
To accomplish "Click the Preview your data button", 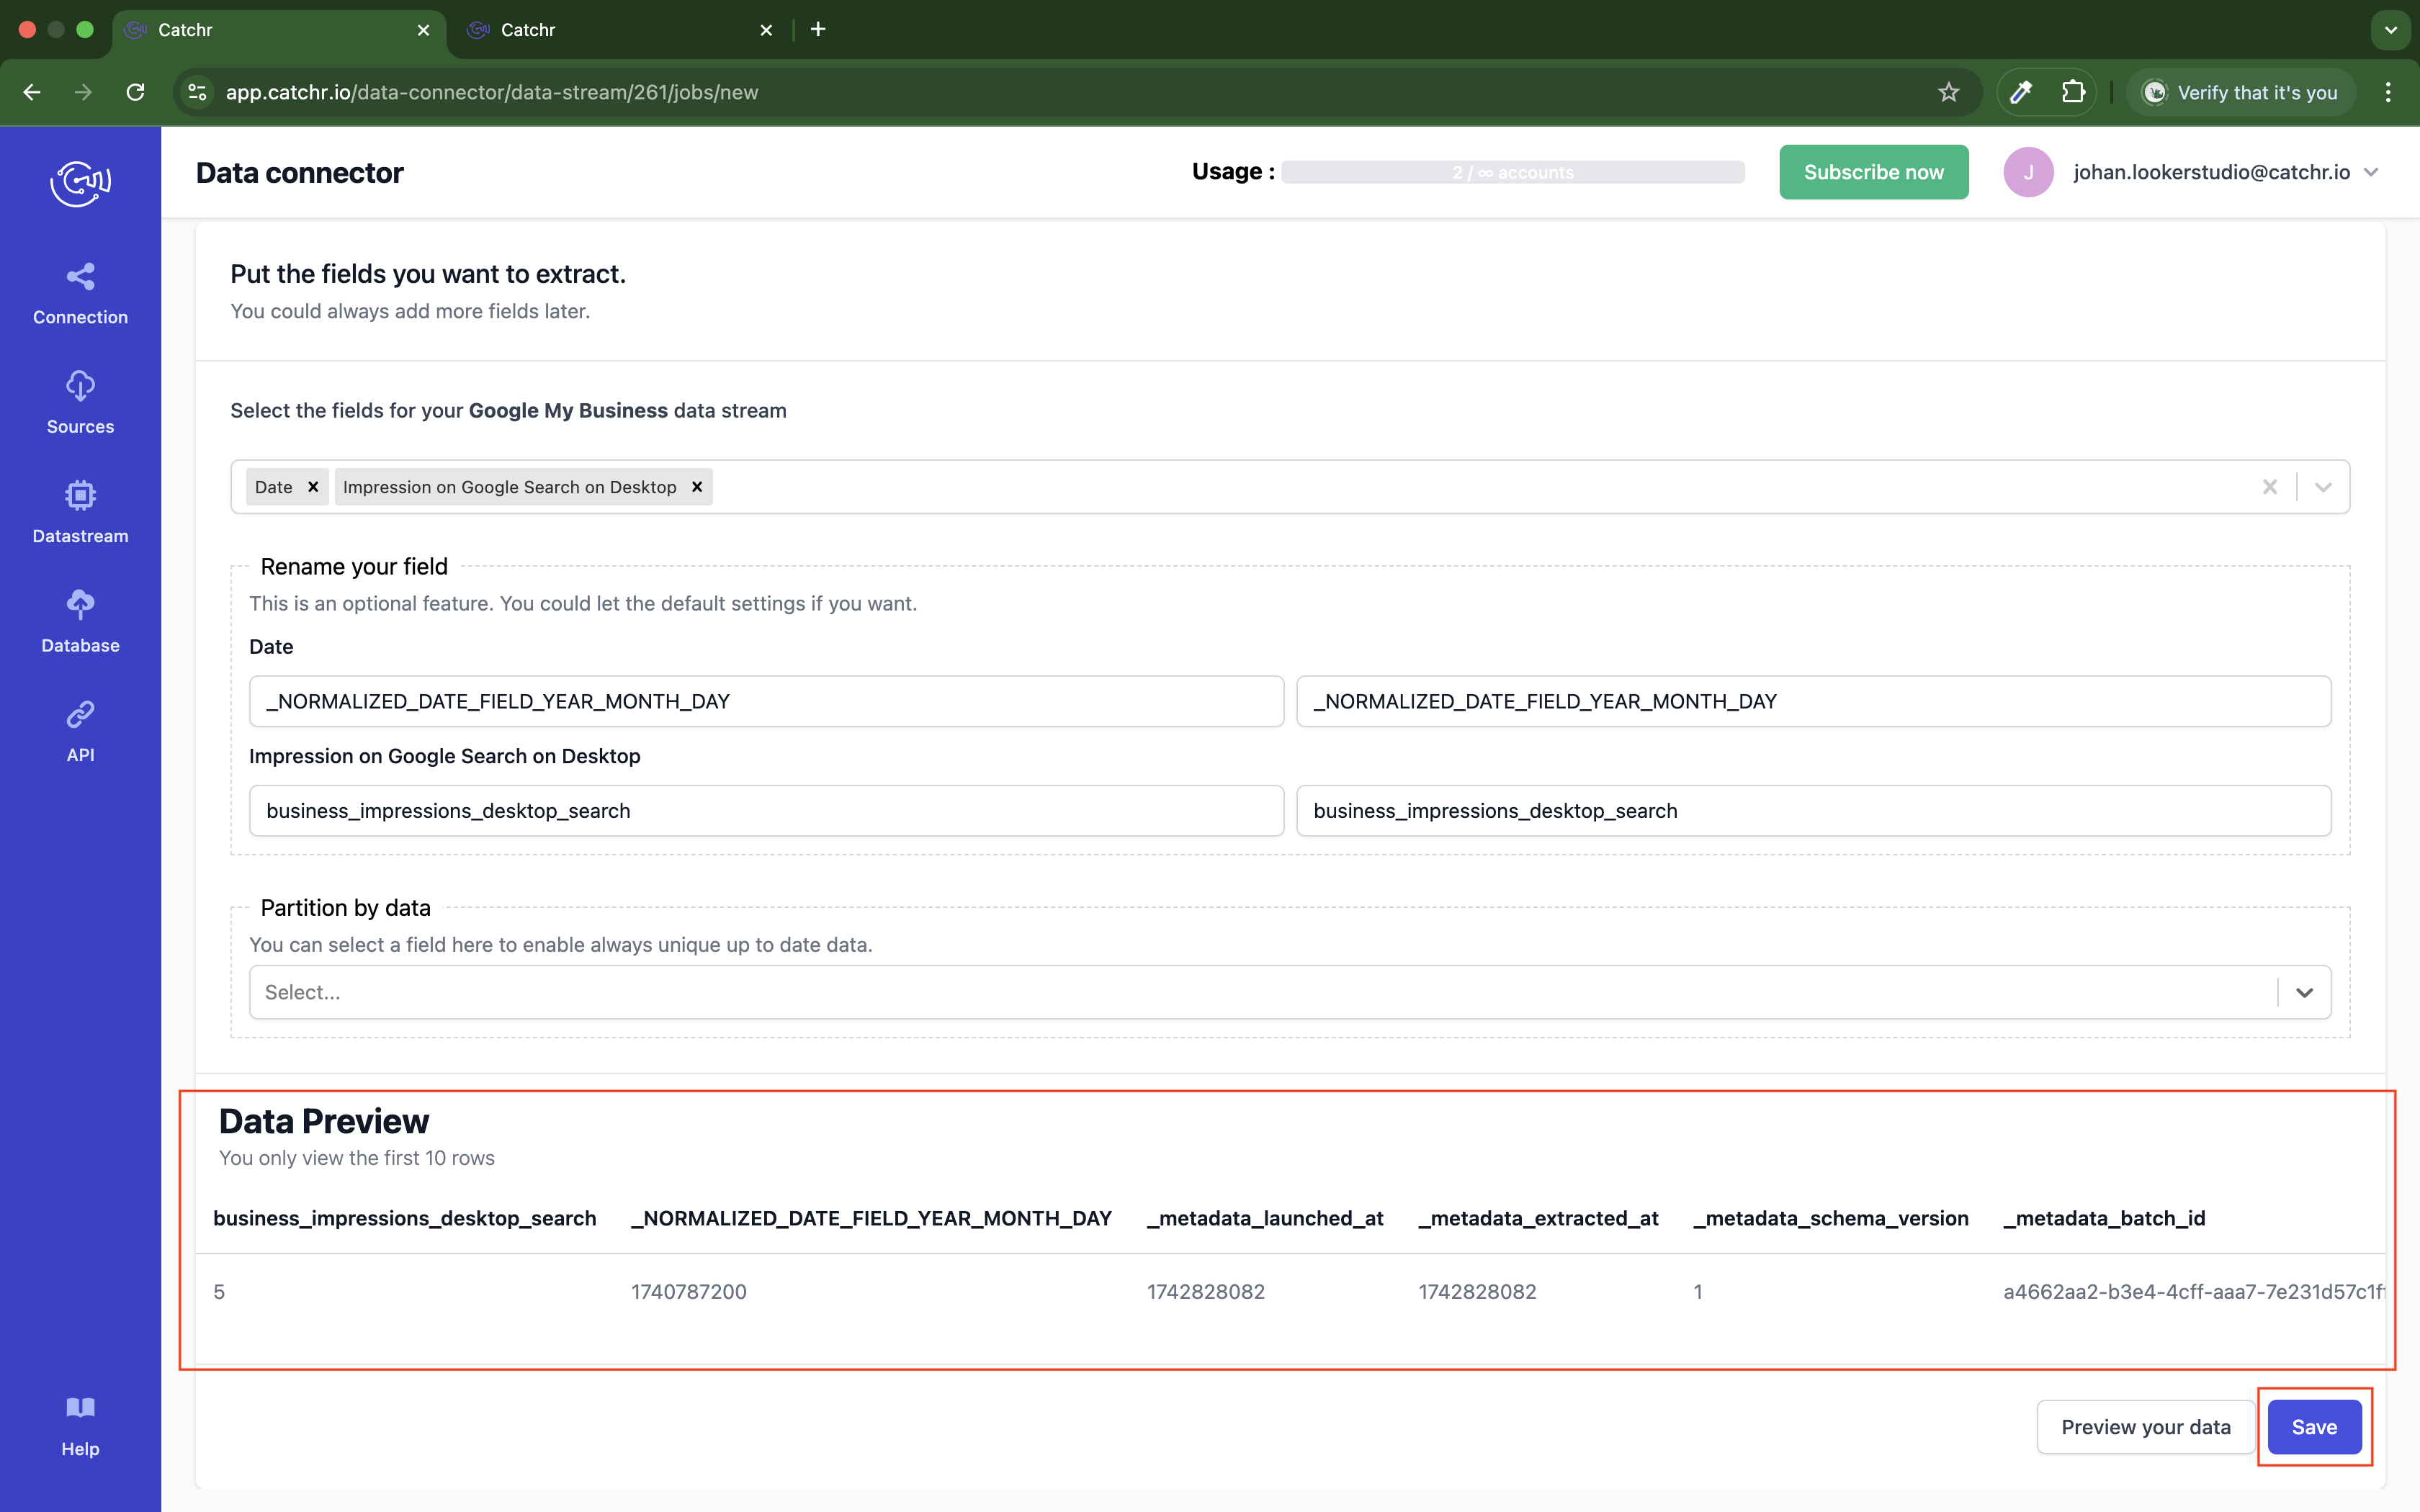I will (x=2145, y=1427).
